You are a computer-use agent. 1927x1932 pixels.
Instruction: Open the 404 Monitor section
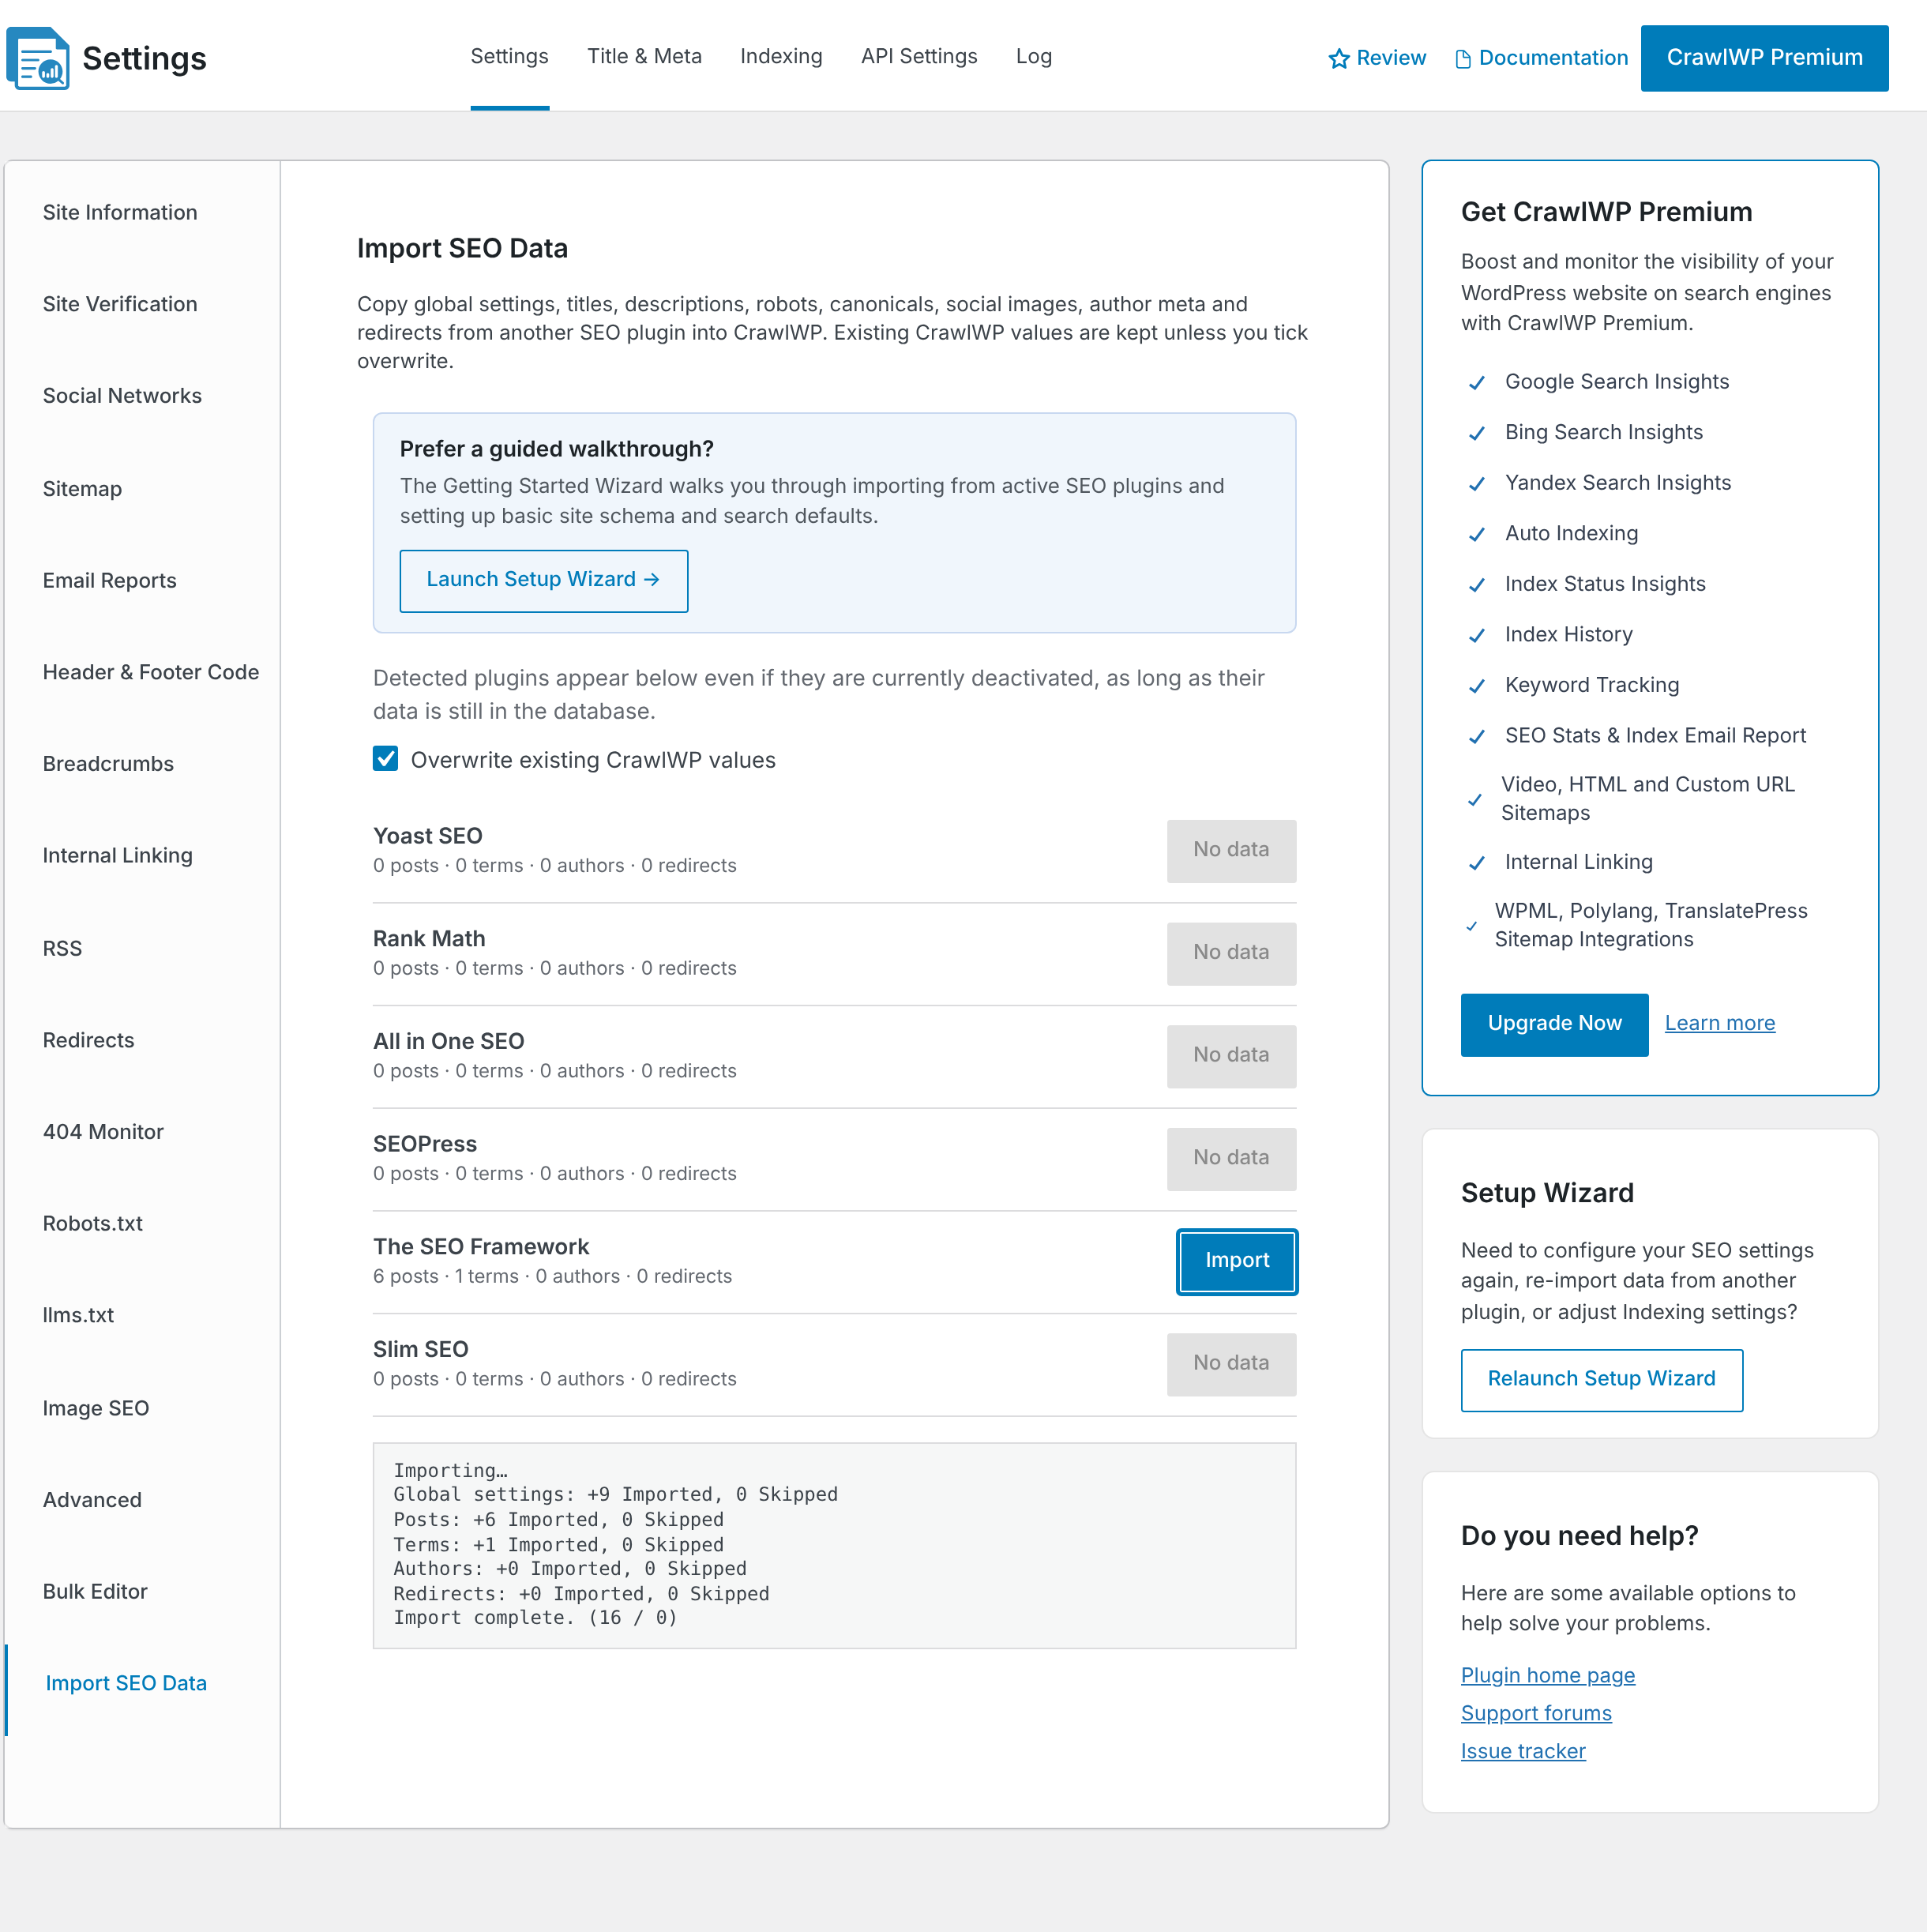[x=103, y=1132]
